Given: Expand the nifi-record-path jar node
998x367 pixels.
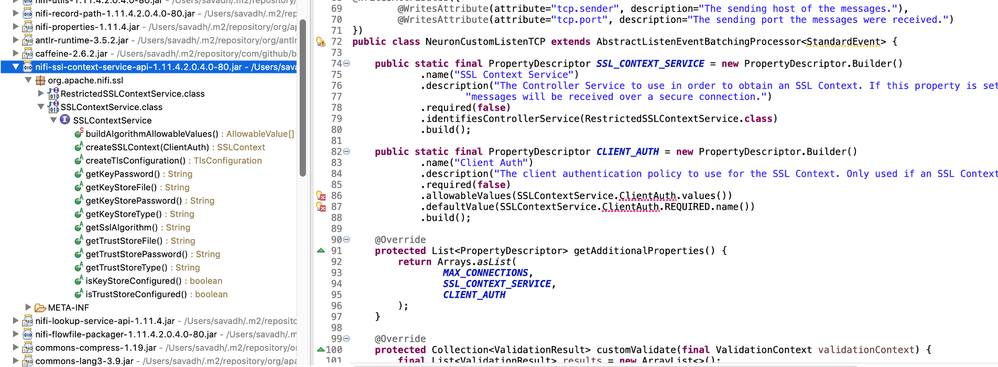Looking at the screenshot, I should (x=16, y=13).
